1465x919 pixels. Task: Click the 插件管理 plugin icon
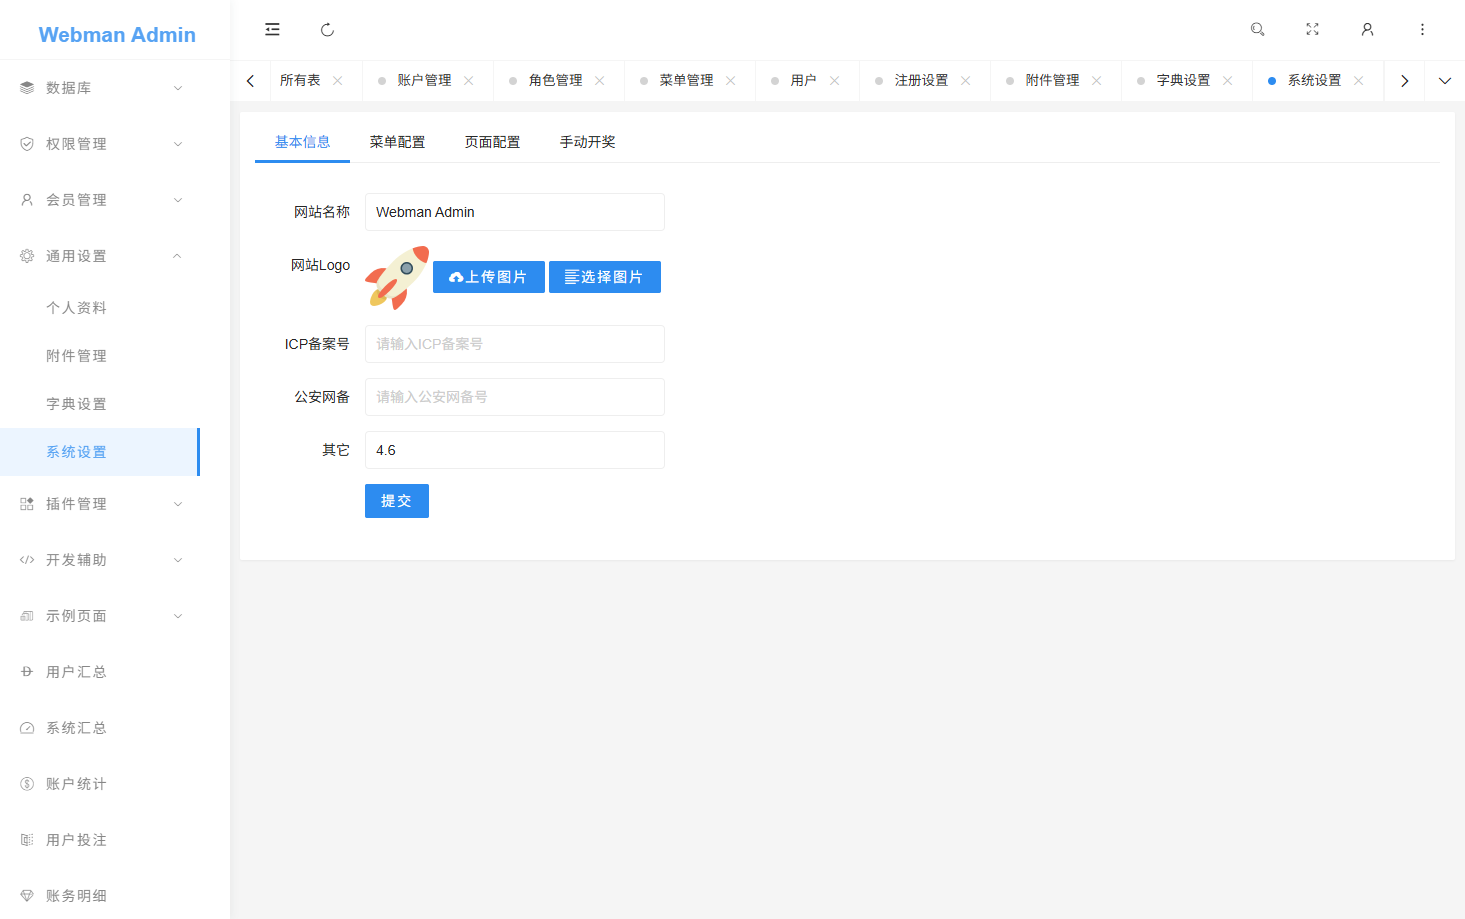tap(26, 503)
